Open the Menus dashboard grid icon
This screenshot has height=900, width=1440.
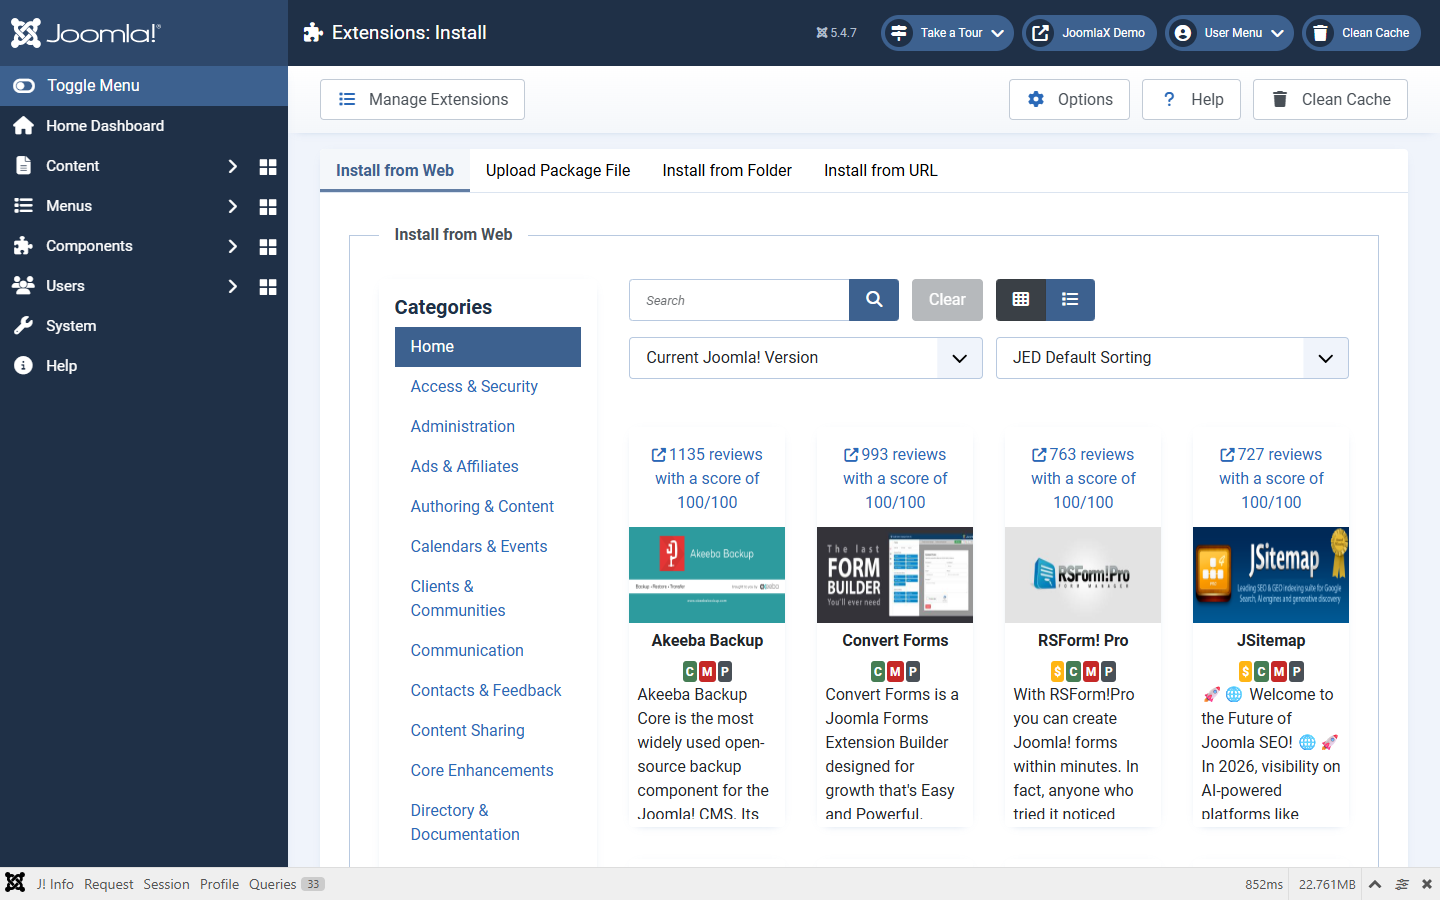pyautogui.click(x=268, y=207)
